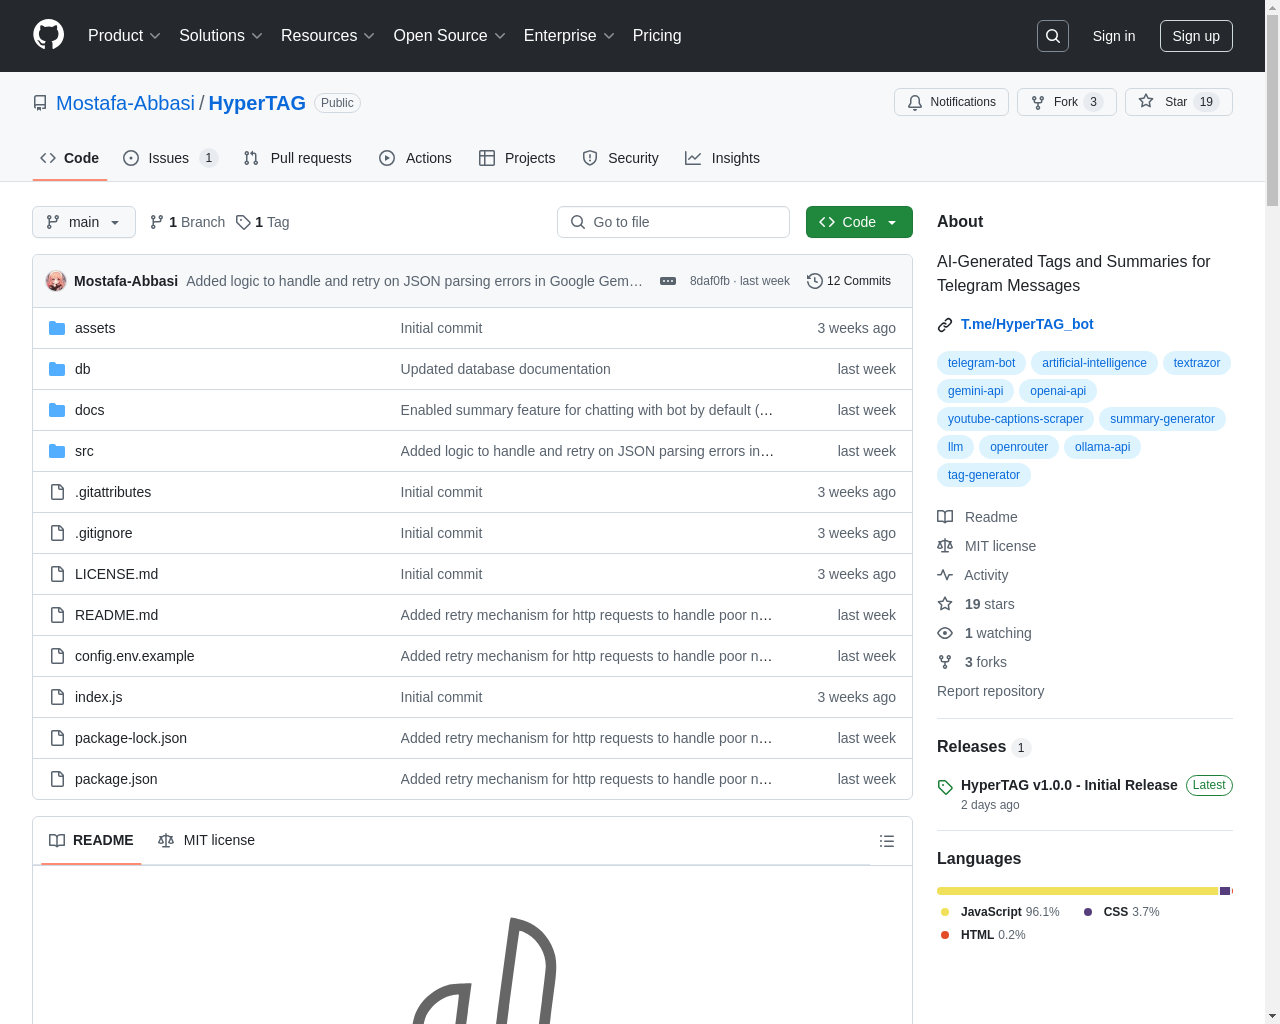Image resolution: width=1280 pixels, height=1024 pixels.
Task: Open the Actions tab
Action: (415, 158)
